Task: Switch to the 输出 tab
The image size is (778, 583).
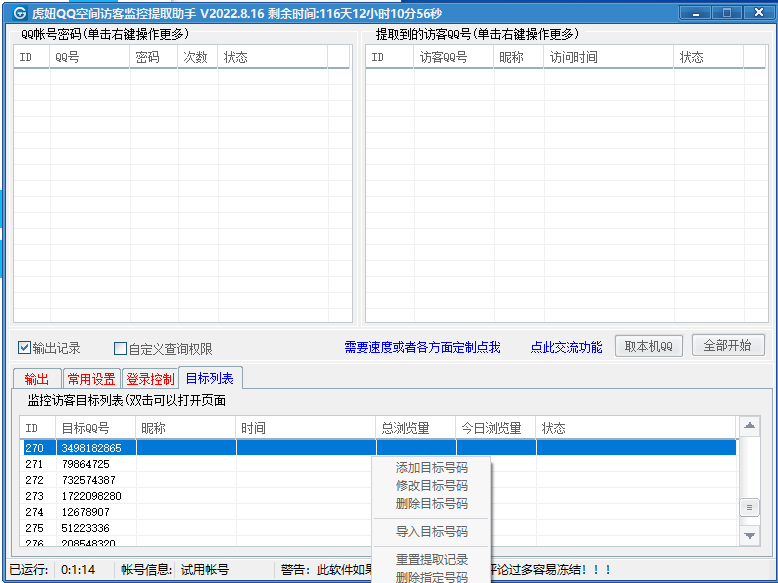Action: pos(37,379)
